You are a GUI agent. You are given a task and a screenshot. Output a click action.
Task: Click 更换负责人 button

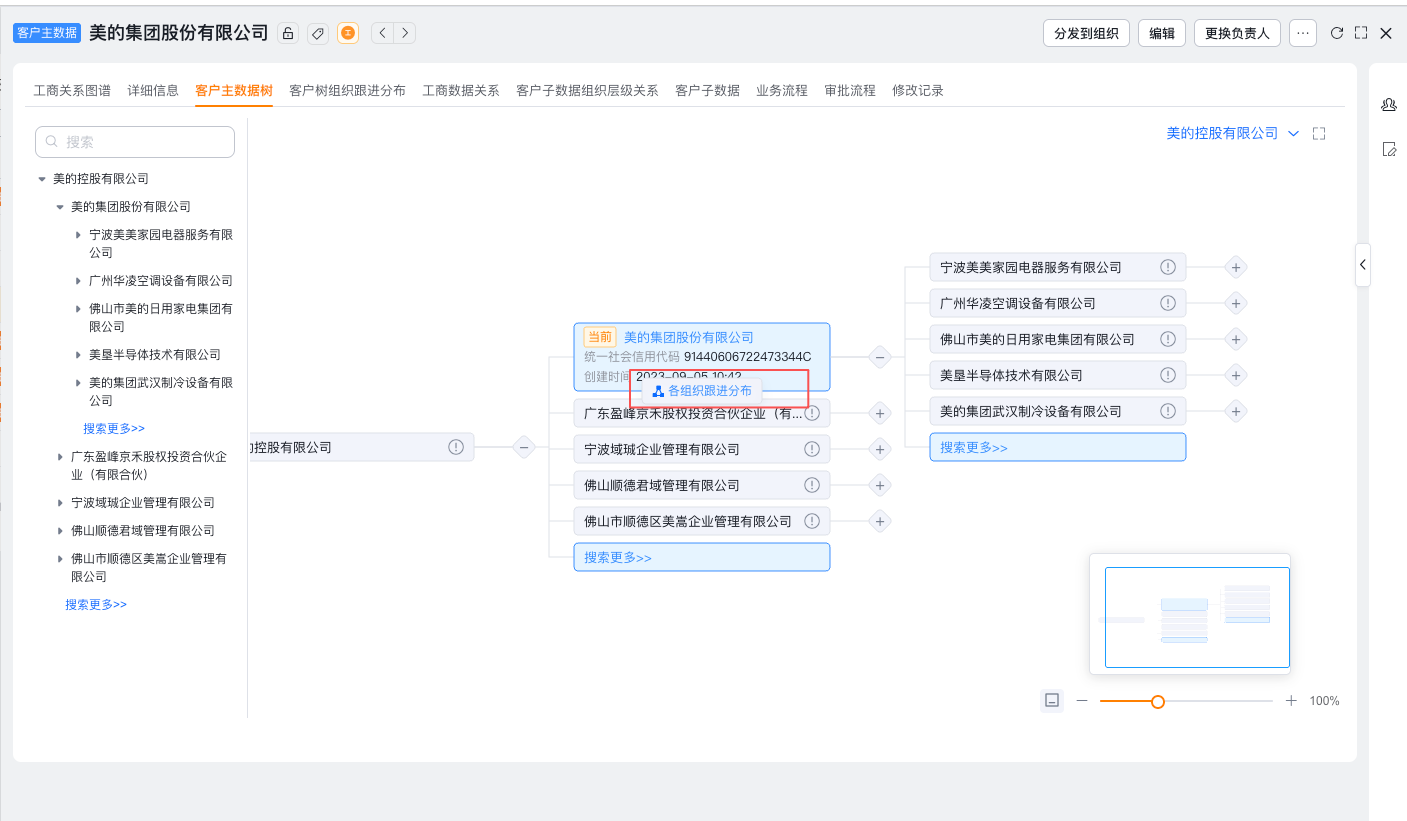coord(1237,33)
